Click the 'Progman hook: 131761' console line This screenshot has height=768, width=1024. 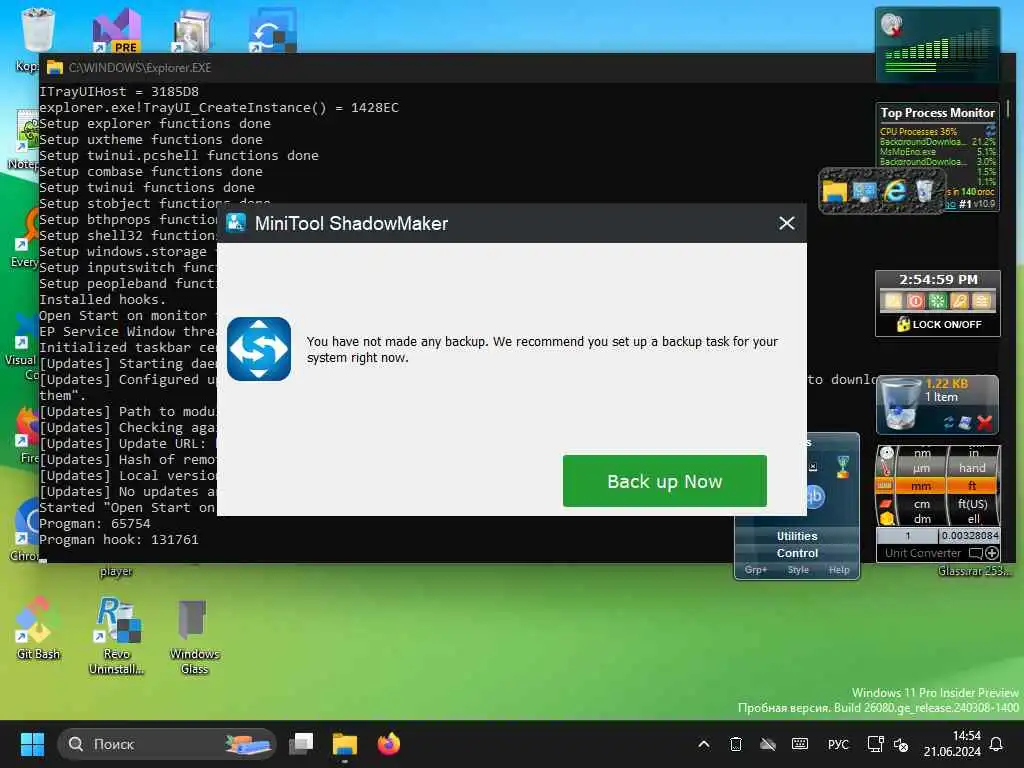118,539
